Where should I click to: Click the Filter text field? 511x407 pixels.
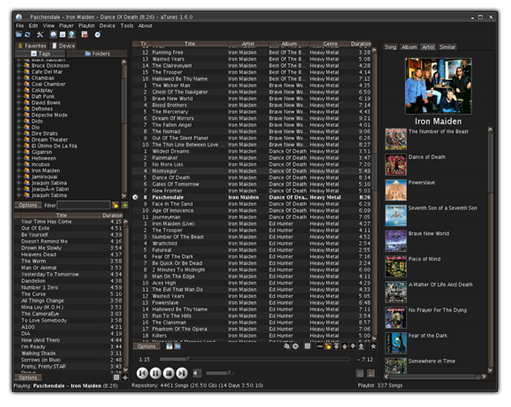(x=83, y=205)
